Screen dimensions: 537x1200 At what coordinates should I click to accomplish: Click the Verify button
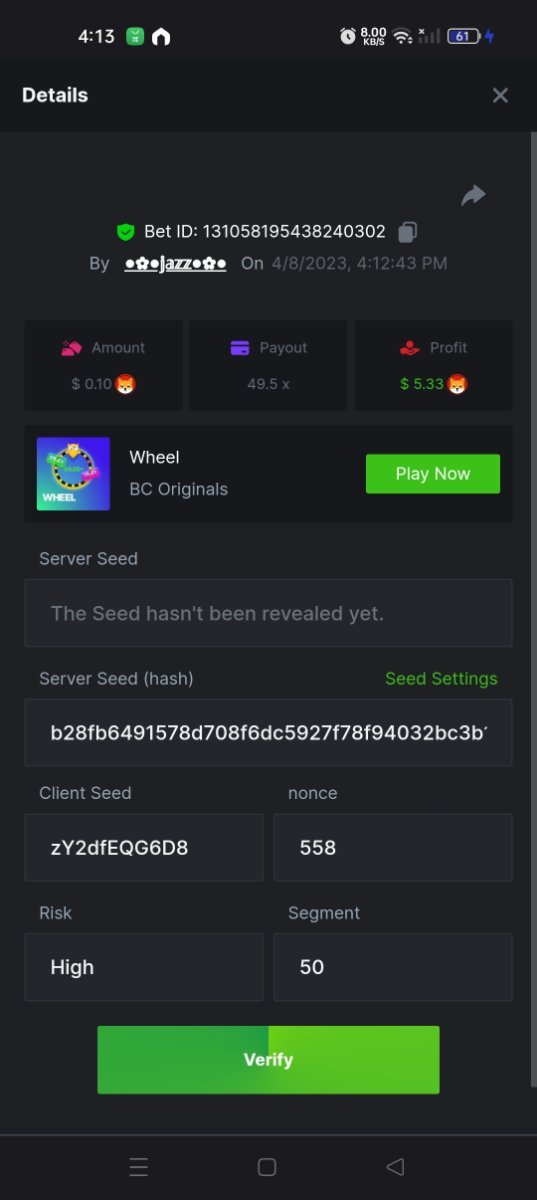tap(268, 1060)
